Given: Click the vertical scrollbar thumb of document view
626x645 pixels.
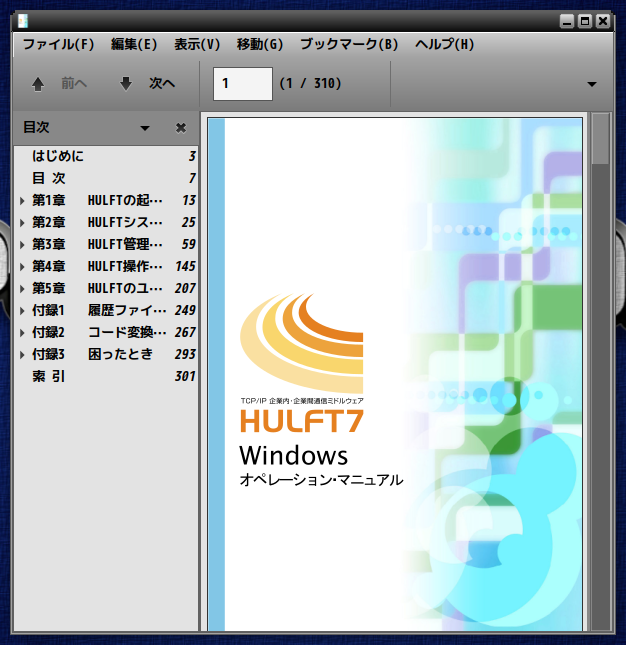Looking at the screenshot, I should (600, 139).
